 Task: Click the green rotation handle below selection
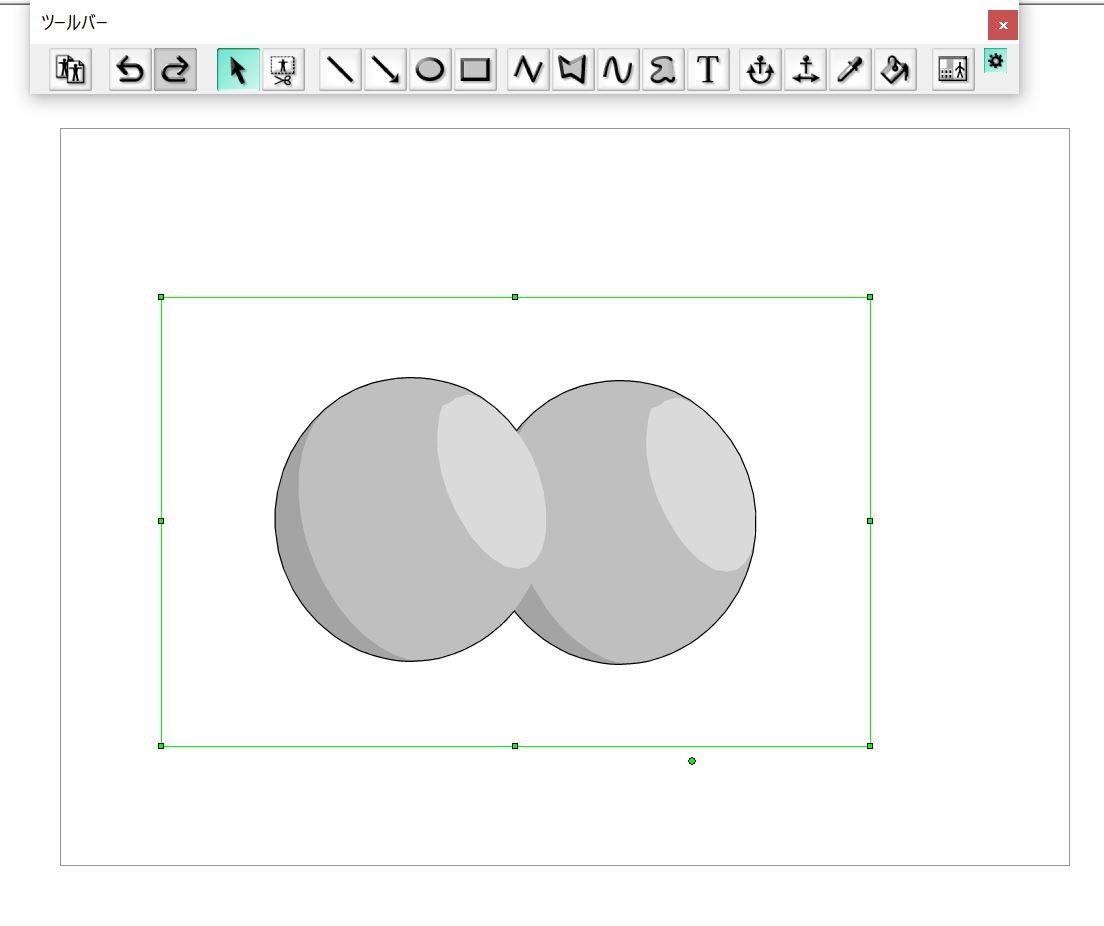pos(692,761)
